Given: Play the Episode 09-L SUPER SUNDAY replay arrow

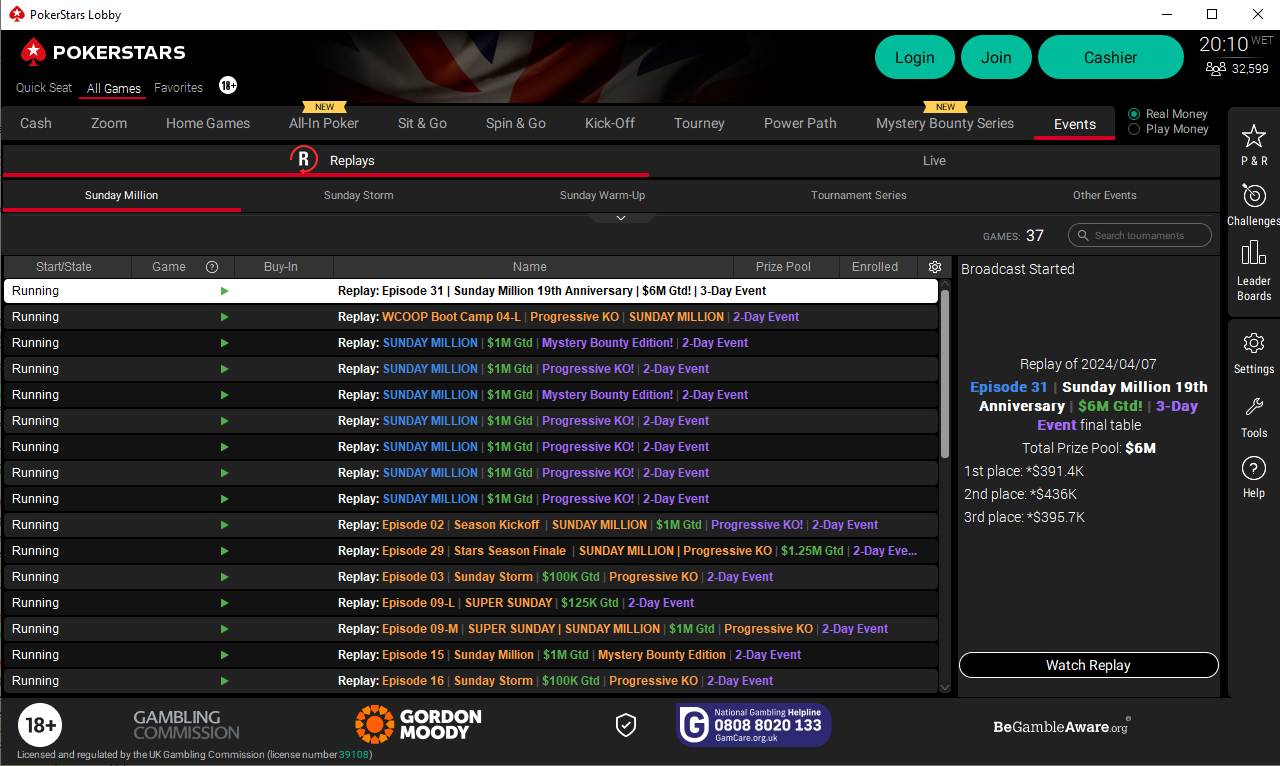Looking at the screenshot, I should (224, 603).
